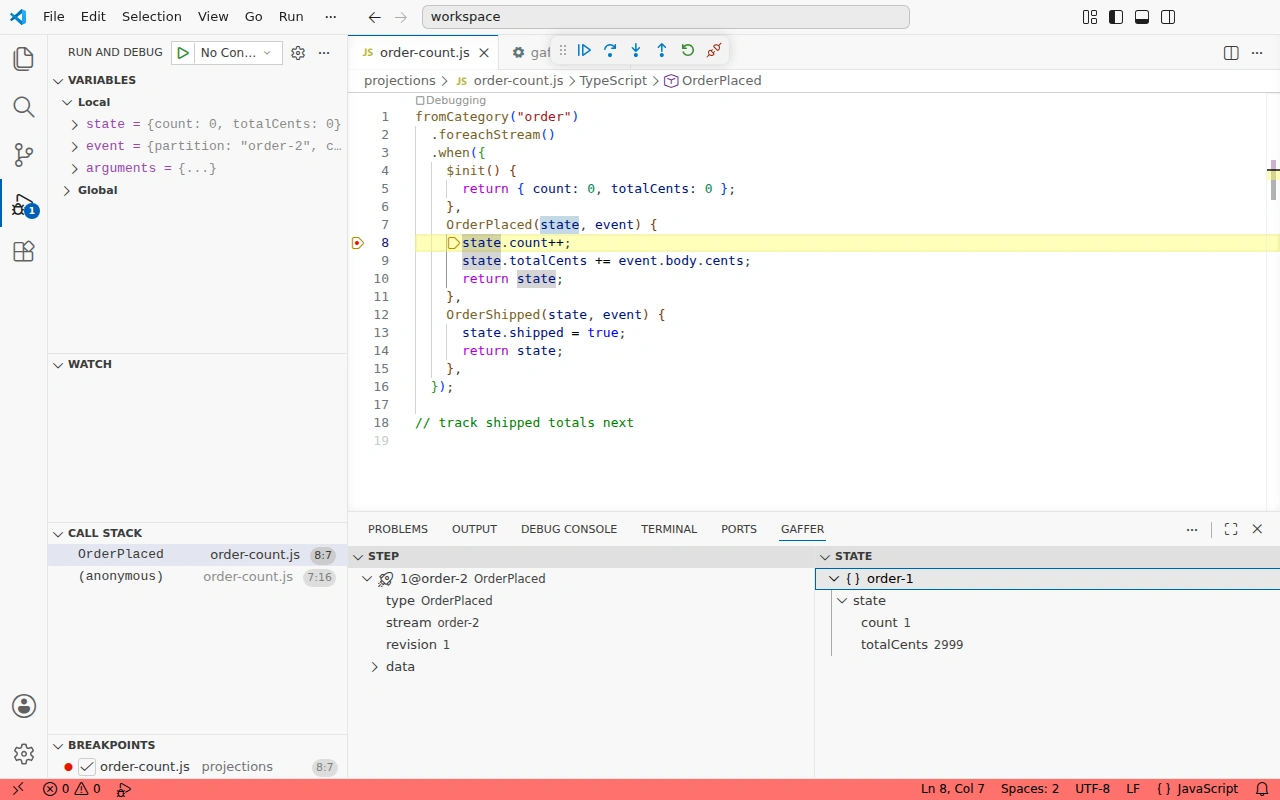Open the Extensions view

pos(24,252)
